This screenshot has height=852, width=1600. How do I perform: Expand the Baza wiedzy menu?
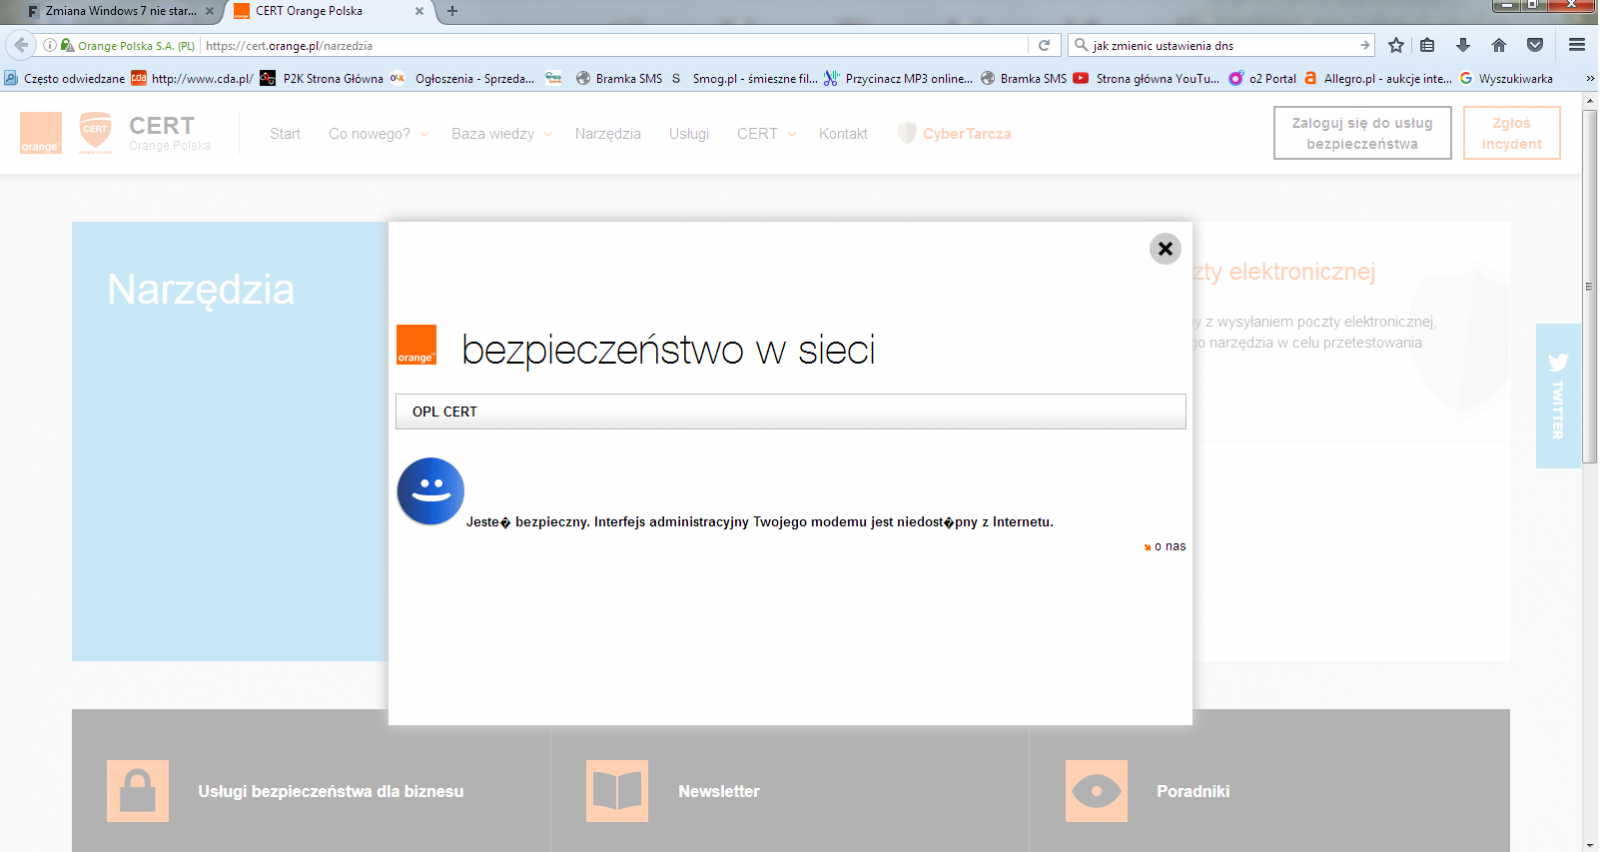click(x=501, y=134)
